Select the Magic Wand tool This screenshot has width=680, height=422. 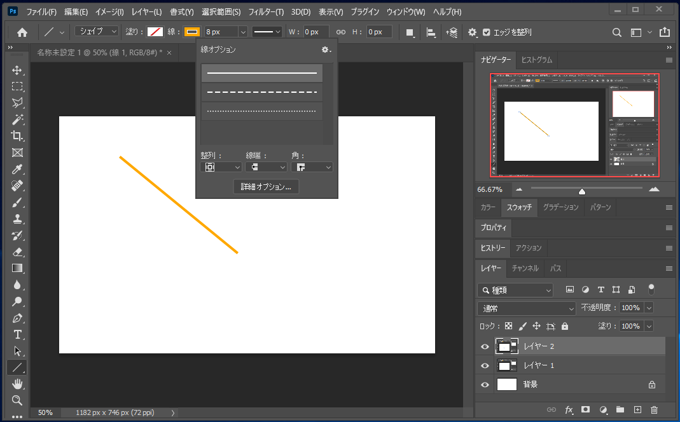(17, 119)
